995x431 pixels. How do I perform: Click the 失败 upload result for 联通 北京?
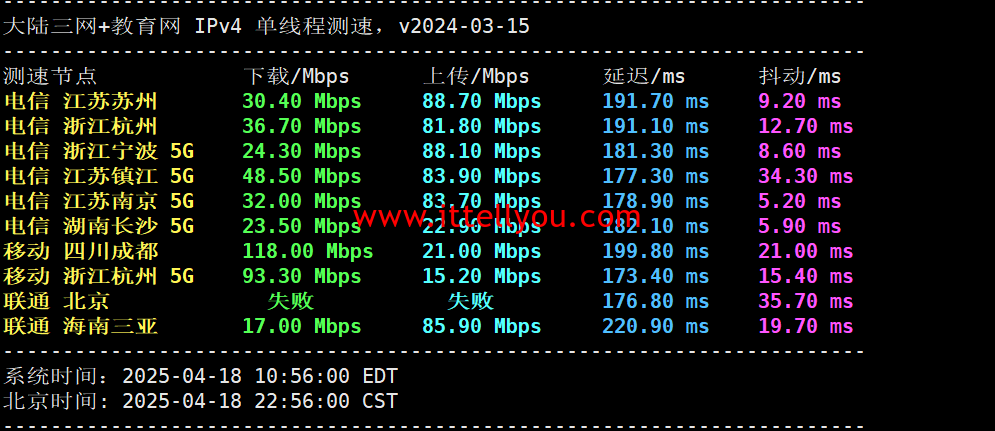[x=470, y=301]
